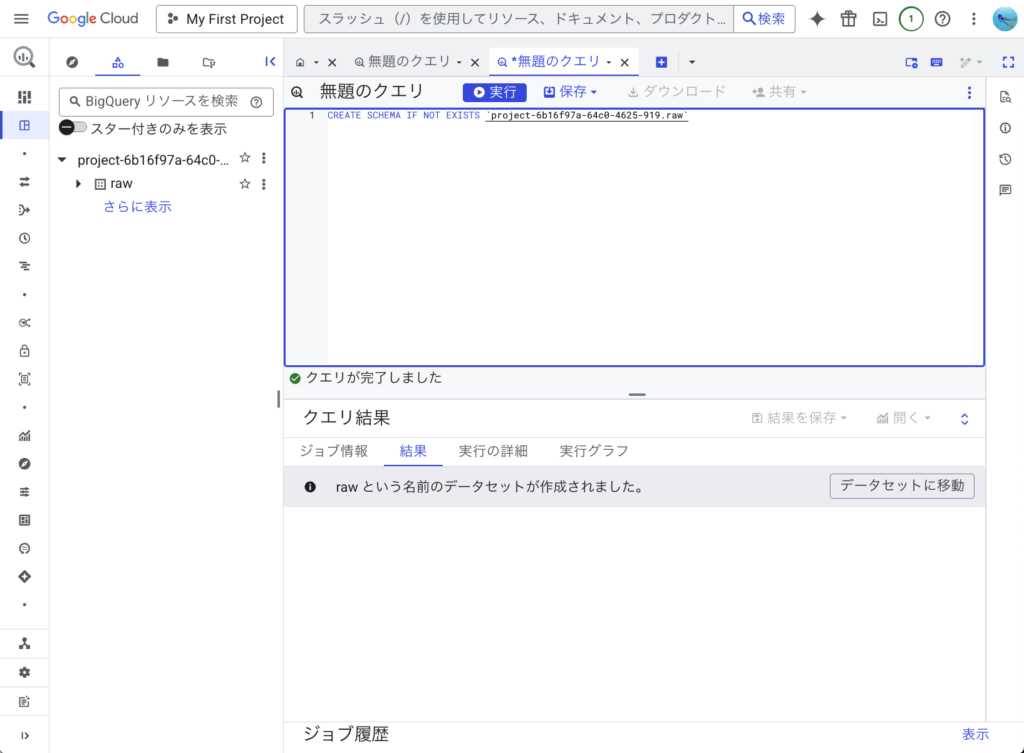Collapse the project-6b16f97a tree node
This screenshot has width=1024, height=753.
(x=62, y=159)
